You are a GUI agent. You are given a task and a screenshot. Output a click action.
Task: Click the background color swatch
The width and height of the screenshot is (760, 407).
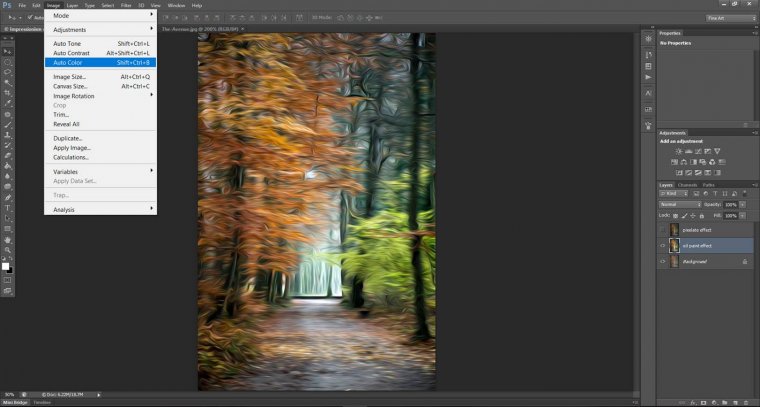[10, 270]
